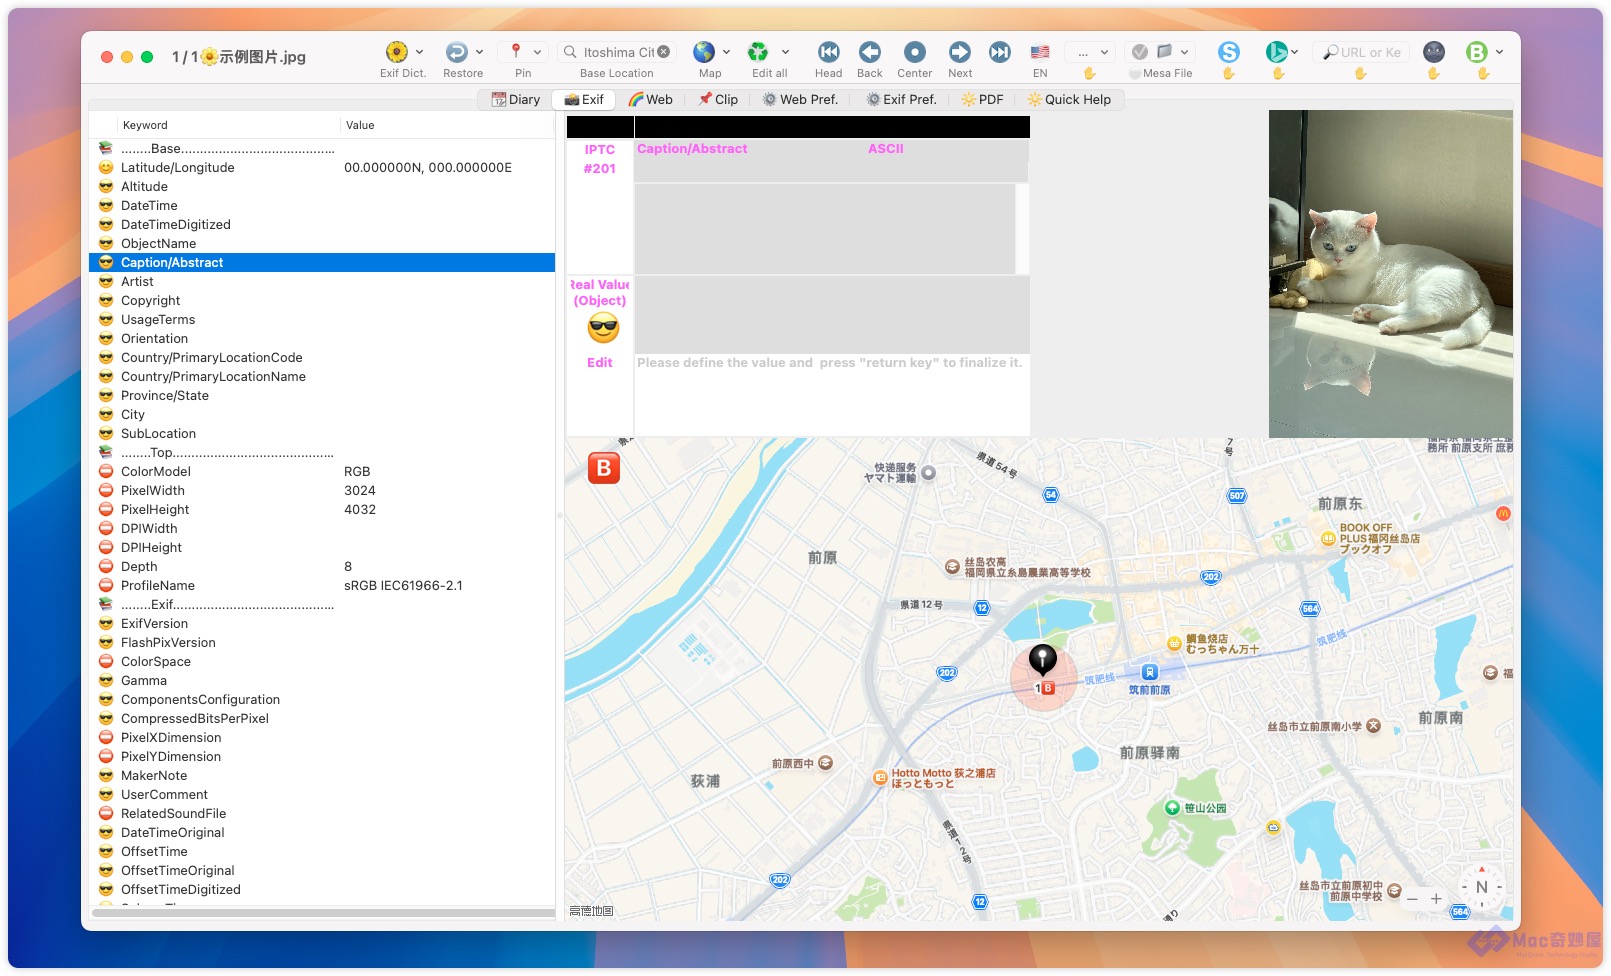
Task: Select the Copyright keyword row
Action: (x=322, y=301)
